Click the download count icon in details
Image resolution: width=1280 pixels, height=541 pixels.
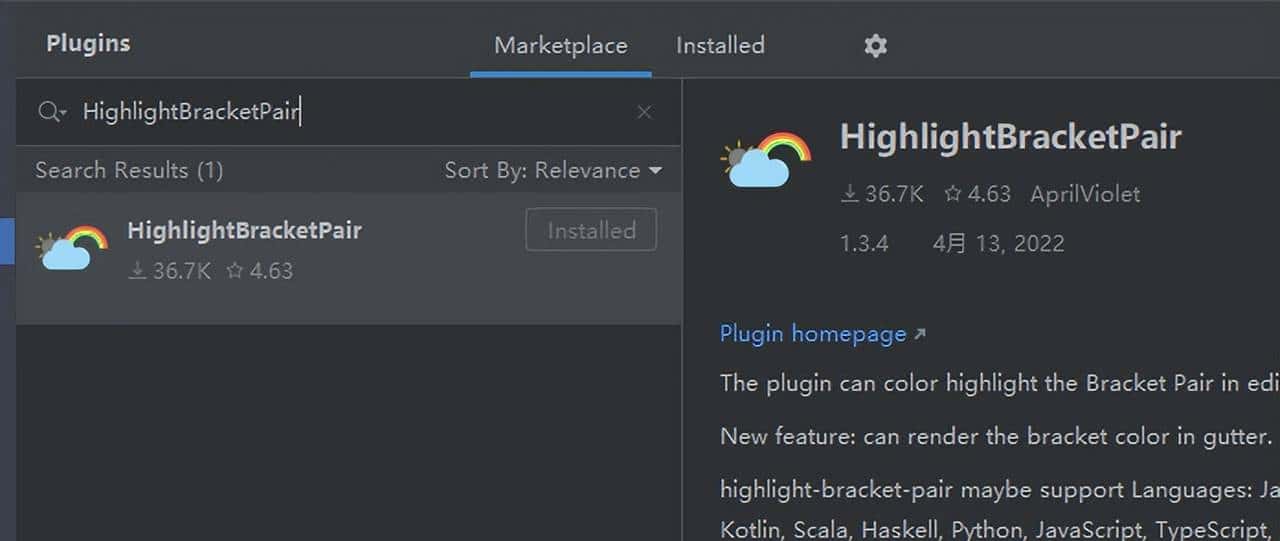[x=850, y=194]
